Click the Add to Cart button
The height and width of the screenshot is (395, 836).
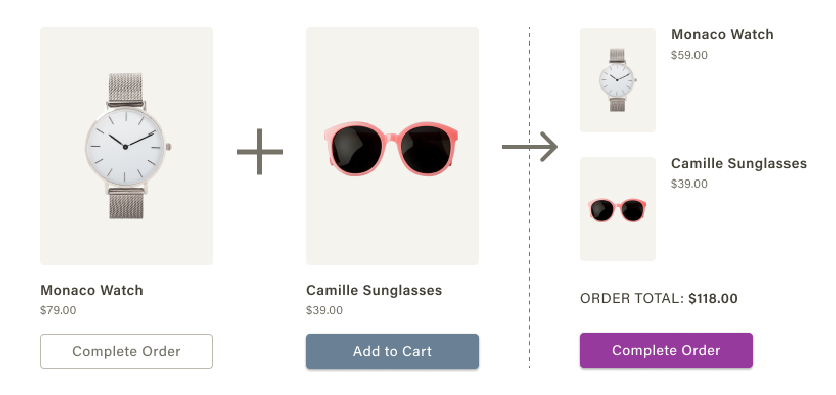392,351
